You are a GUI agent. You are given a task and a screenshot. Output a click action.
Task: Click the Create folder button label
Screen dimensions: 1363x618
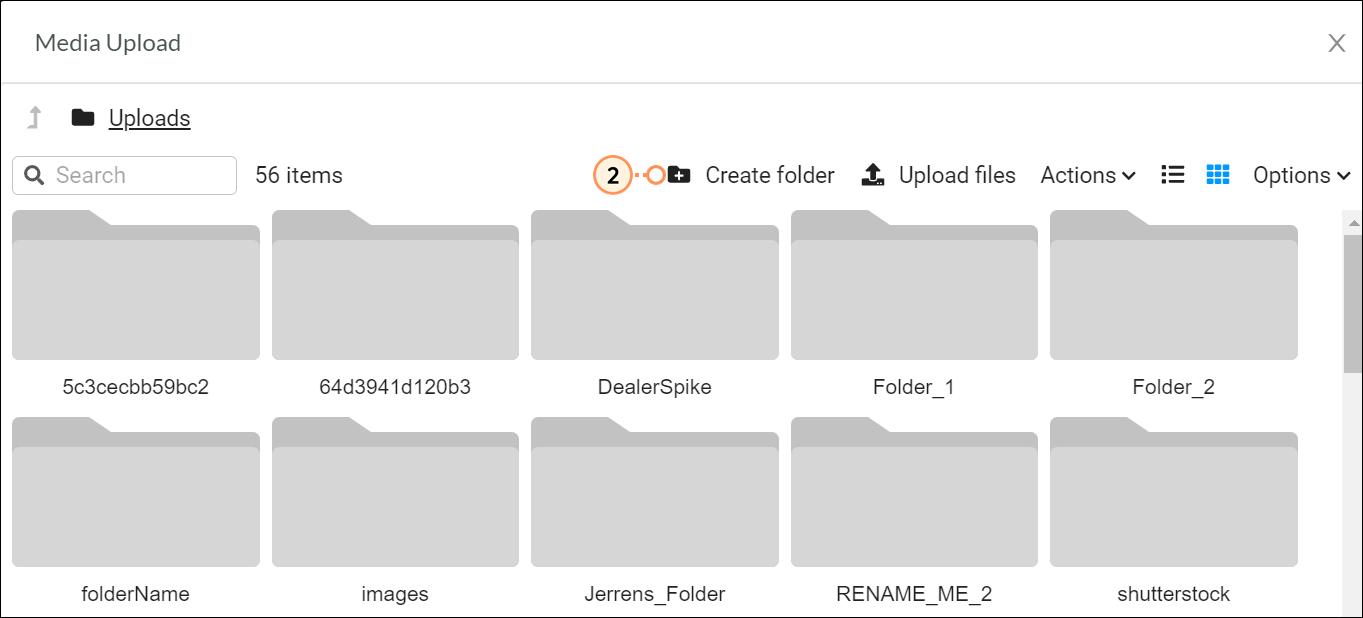tap(770, 175)
